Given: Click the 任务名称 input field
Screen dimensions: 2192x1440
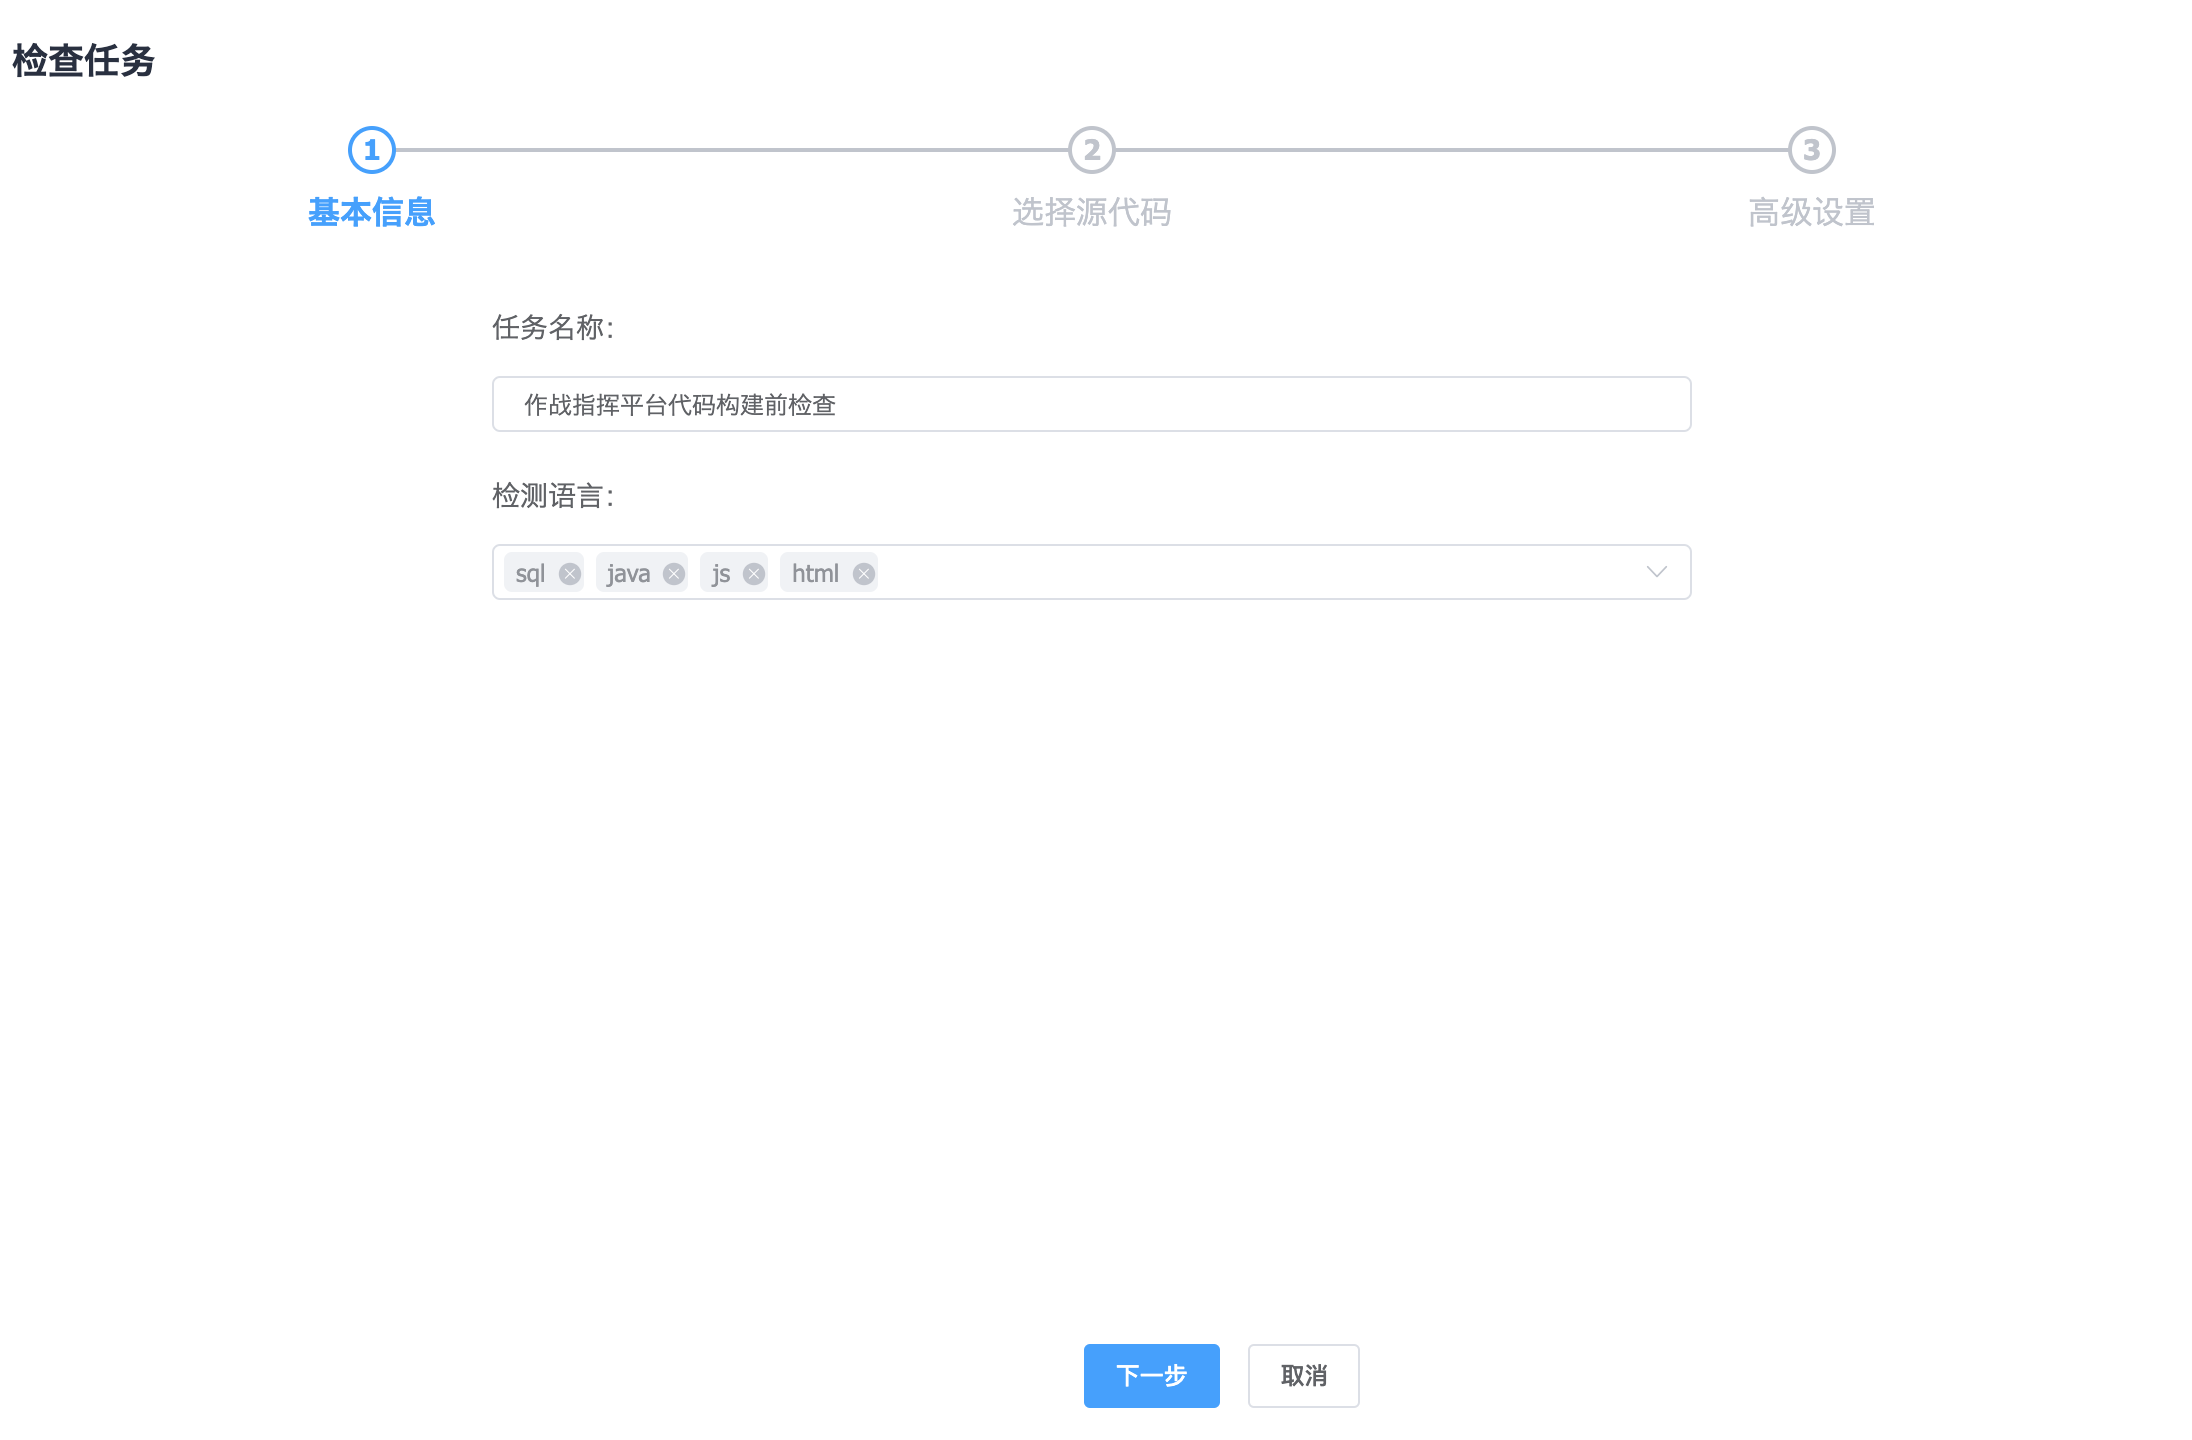Looking at the screenshot, I should click(x=1092, y=404).
